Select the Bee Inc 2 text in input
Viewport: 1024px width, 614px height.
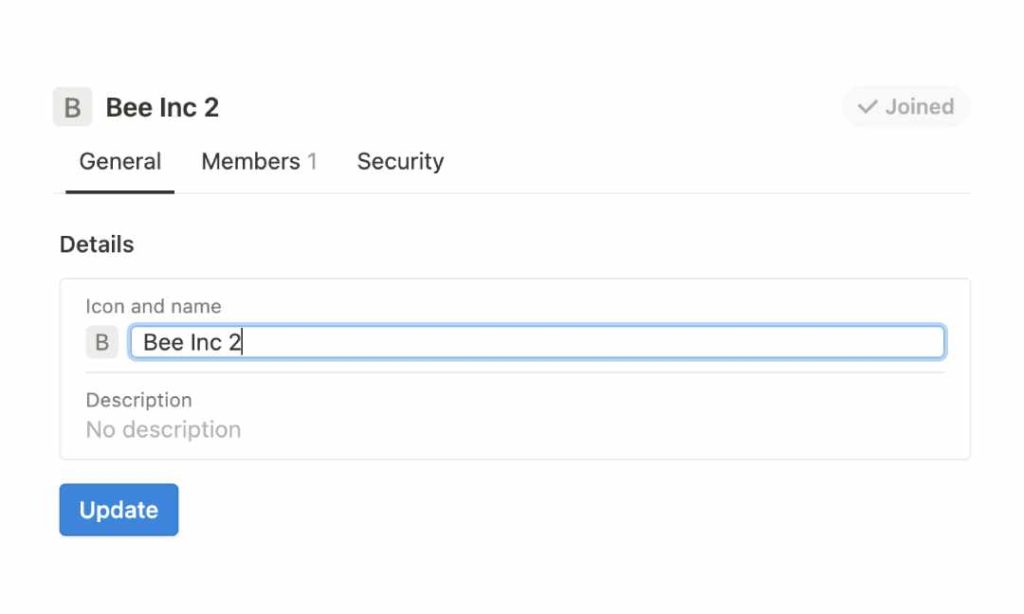pyautogui.click(x=190, y=342)
